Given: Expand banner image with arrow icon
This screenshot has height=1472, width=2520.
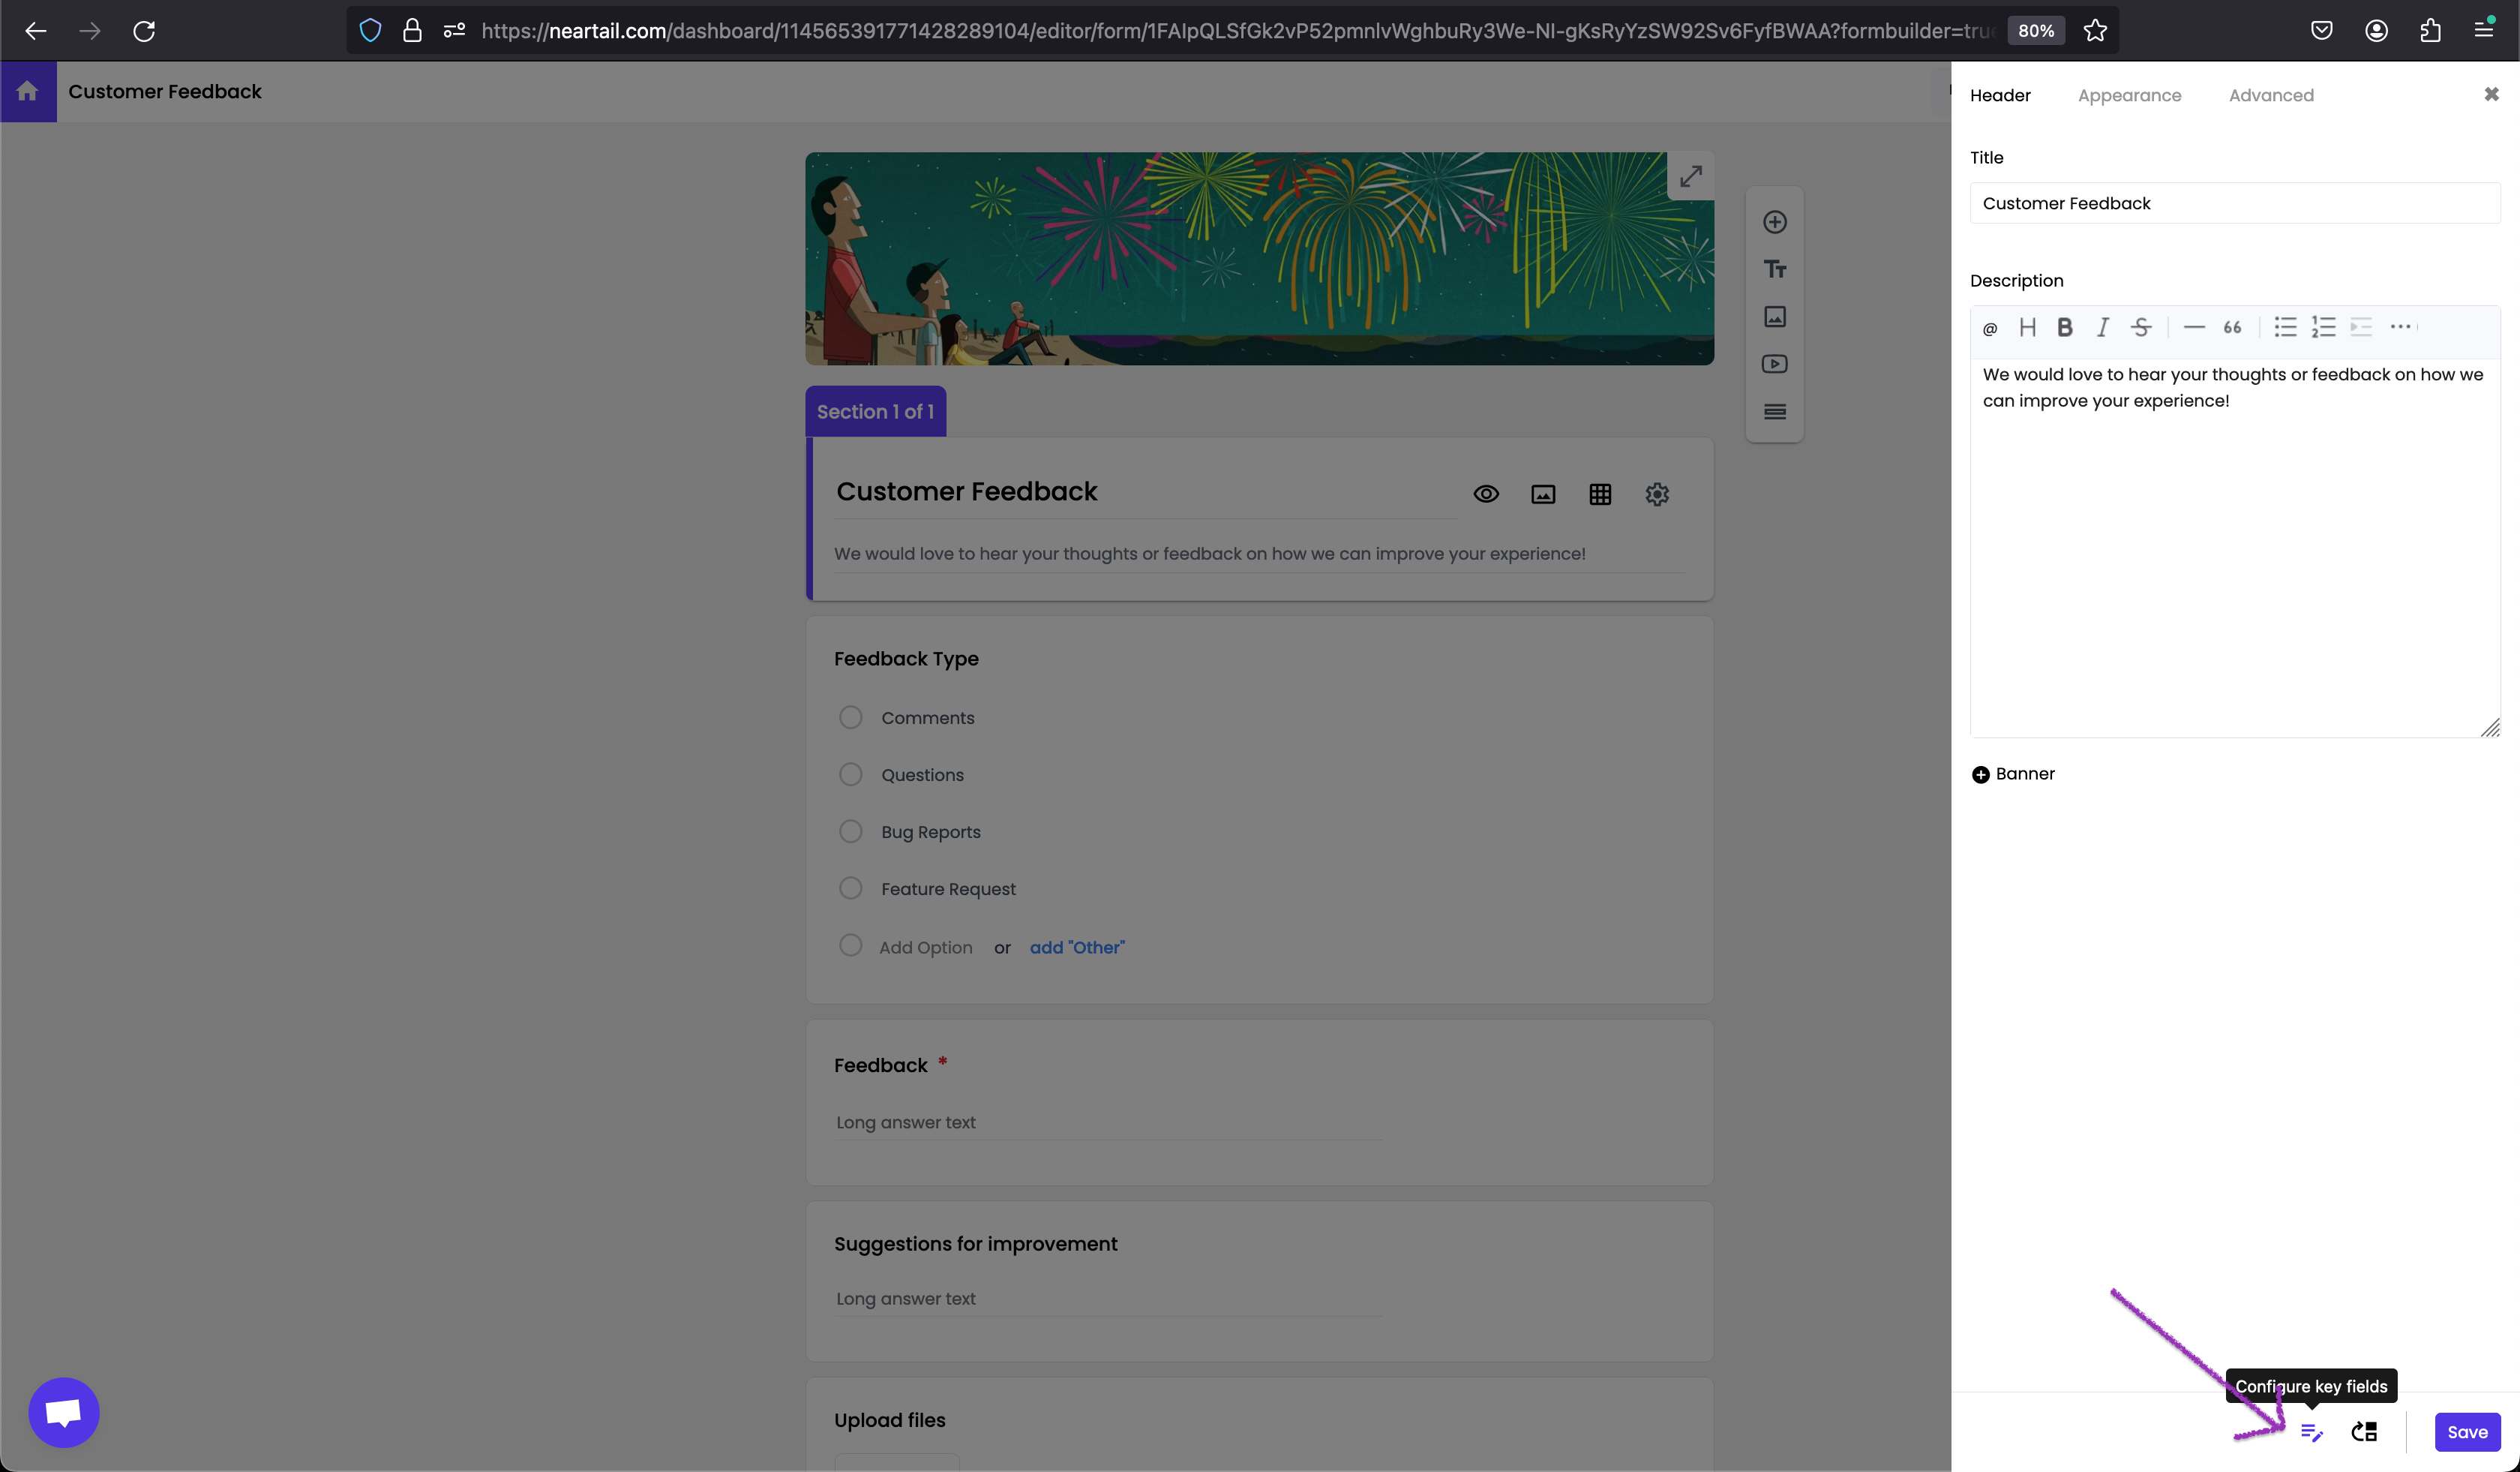Looking at the screenshot, I should point(1690,176).
